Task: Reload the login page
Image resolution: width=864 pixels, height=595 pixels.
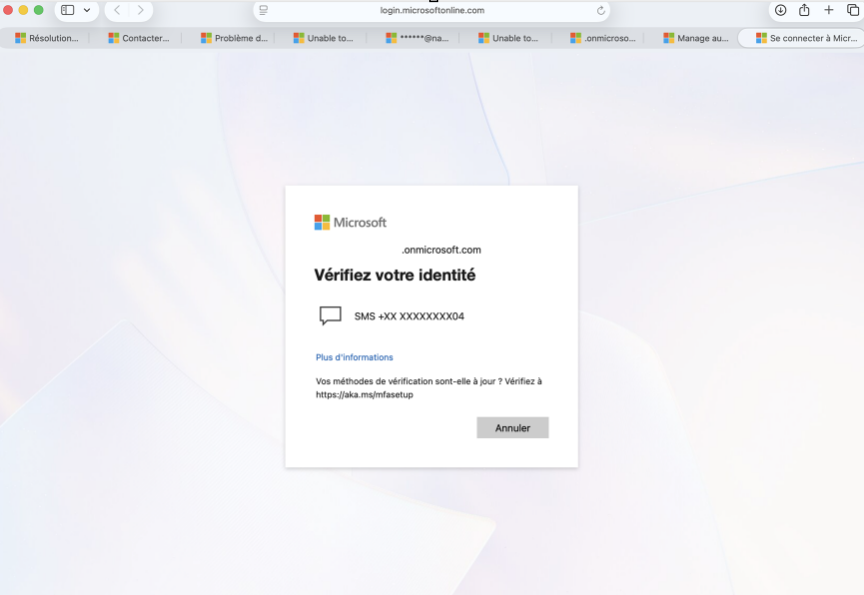Action: tap(600, 11)
